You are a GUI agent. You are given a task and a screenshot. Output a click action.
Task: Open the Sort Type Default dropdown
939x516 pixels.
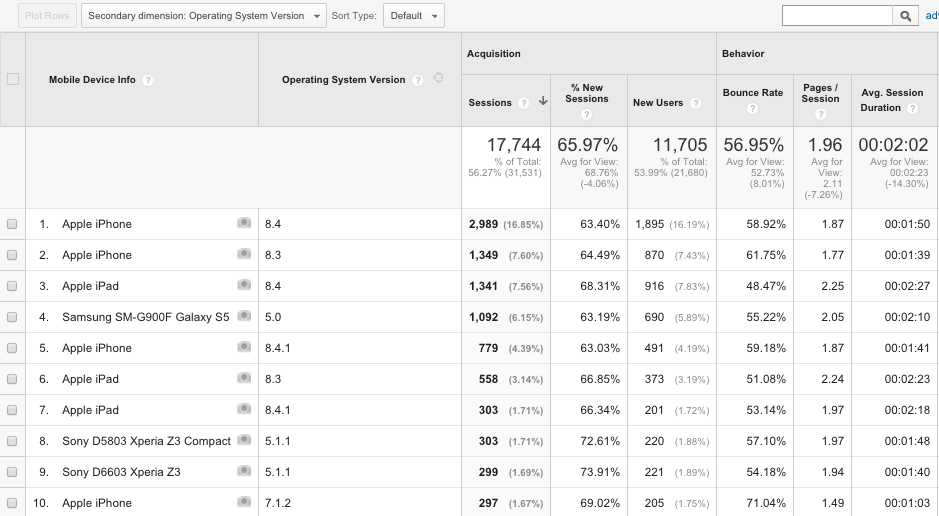414,16
